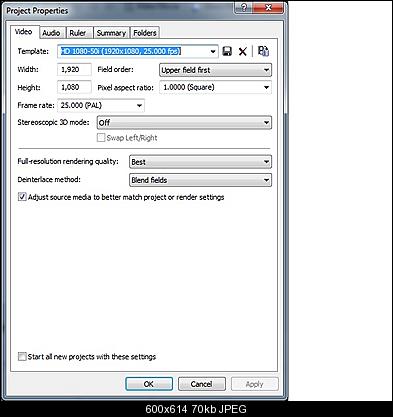Switch to the Video tab
Viewport: 393px width, 417px height.
[x=24, y=32]
